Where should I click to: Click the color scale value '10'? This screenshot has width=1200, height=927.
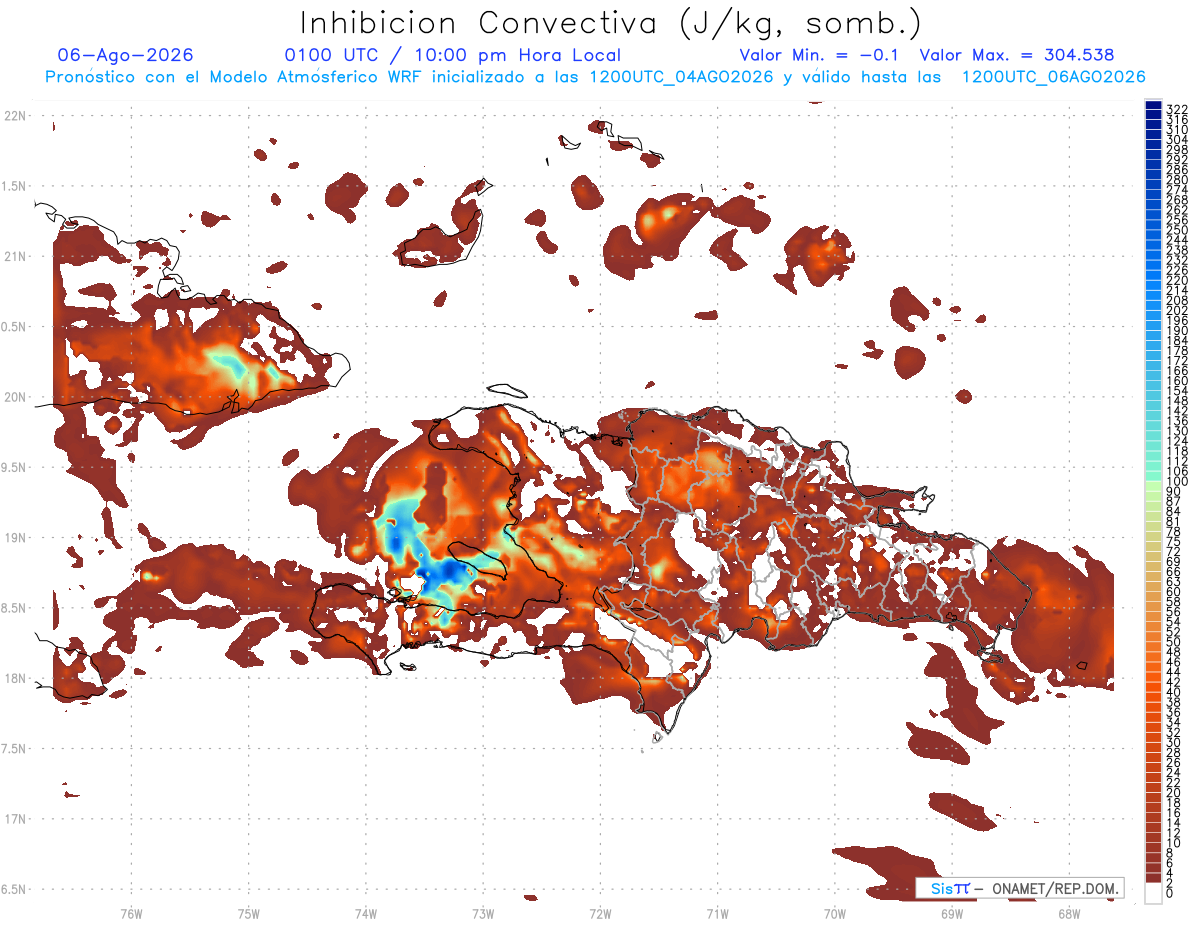click(x=1173, y=843)
